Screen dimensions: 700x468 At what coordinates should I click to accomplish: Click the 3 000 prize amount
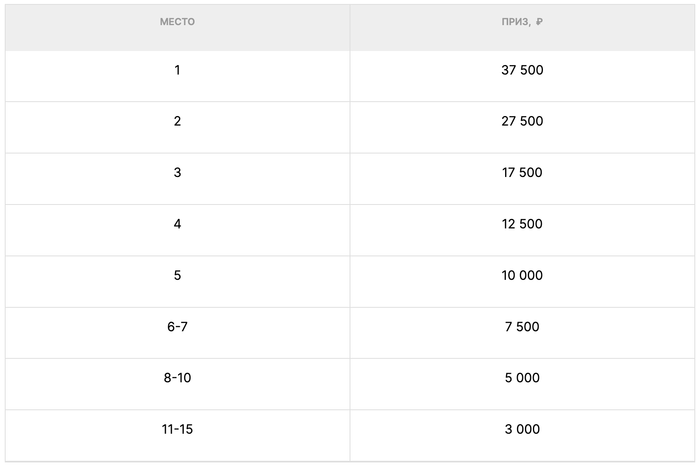[x=522, y=429]
